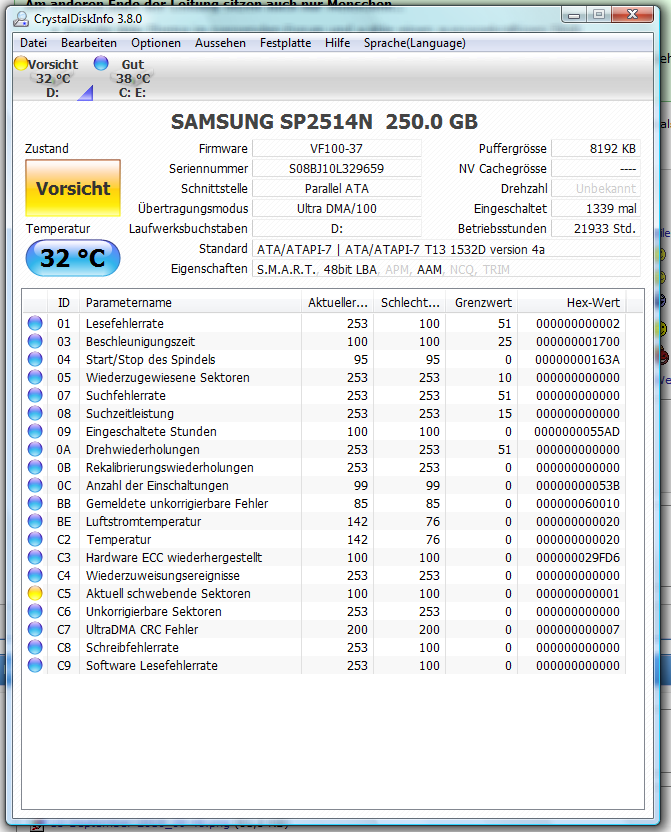The width and height of the screenshot is (671, 832).
Task: Open the Datei menu
Action: [33, 43]
